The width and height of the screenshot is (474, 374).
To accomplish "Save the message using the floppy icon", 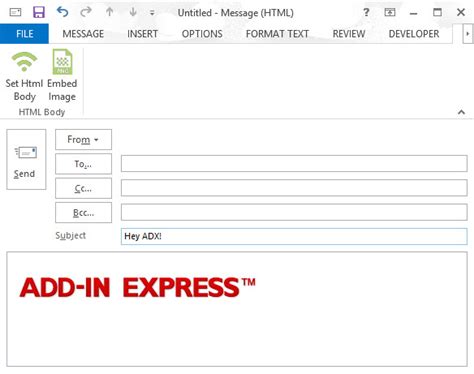I will 39,12.
